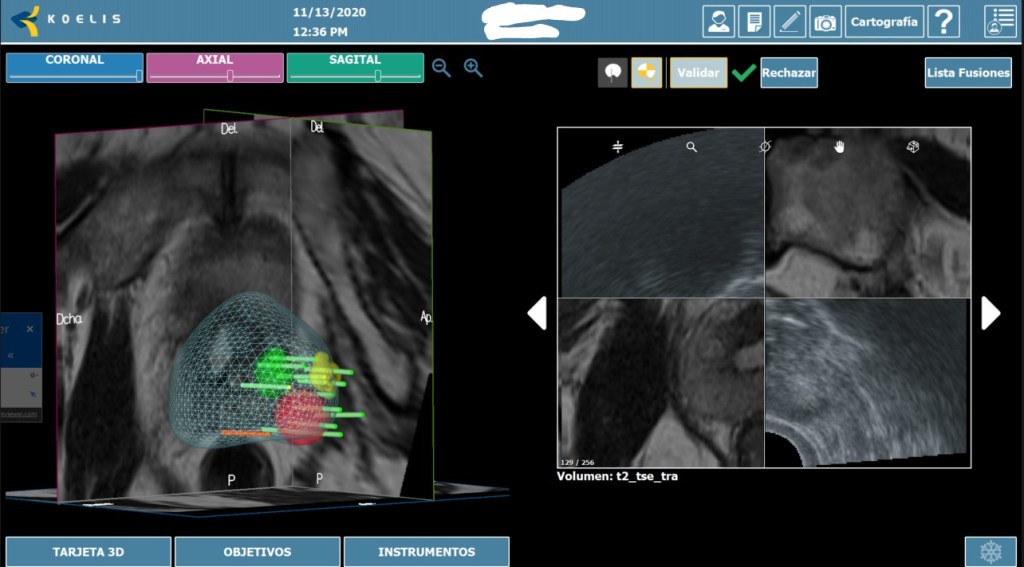Screen dimensions: 1024x567
Task: Open help via question mark icon
Action: [943, 21]
